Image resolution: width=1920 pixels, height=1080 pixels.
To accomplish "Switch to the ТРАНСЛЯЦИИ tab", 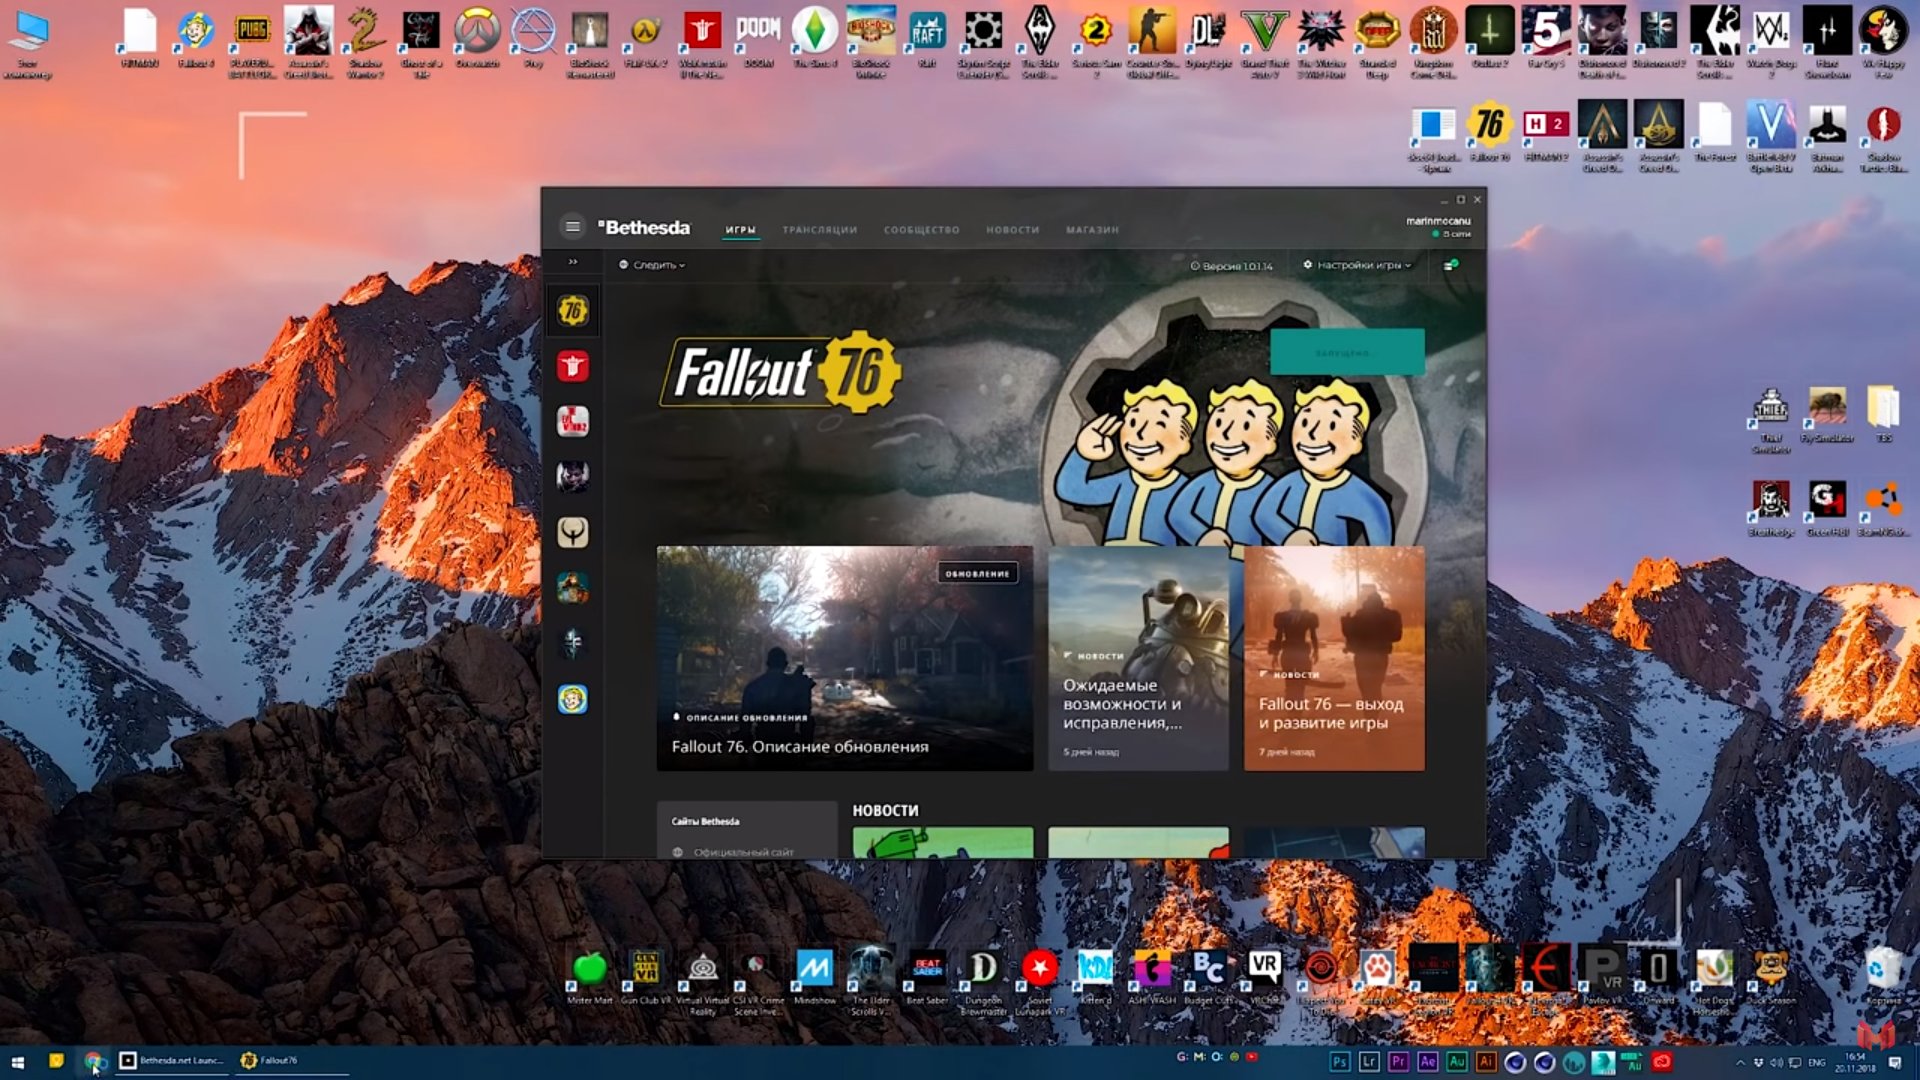I will [819, 230].
